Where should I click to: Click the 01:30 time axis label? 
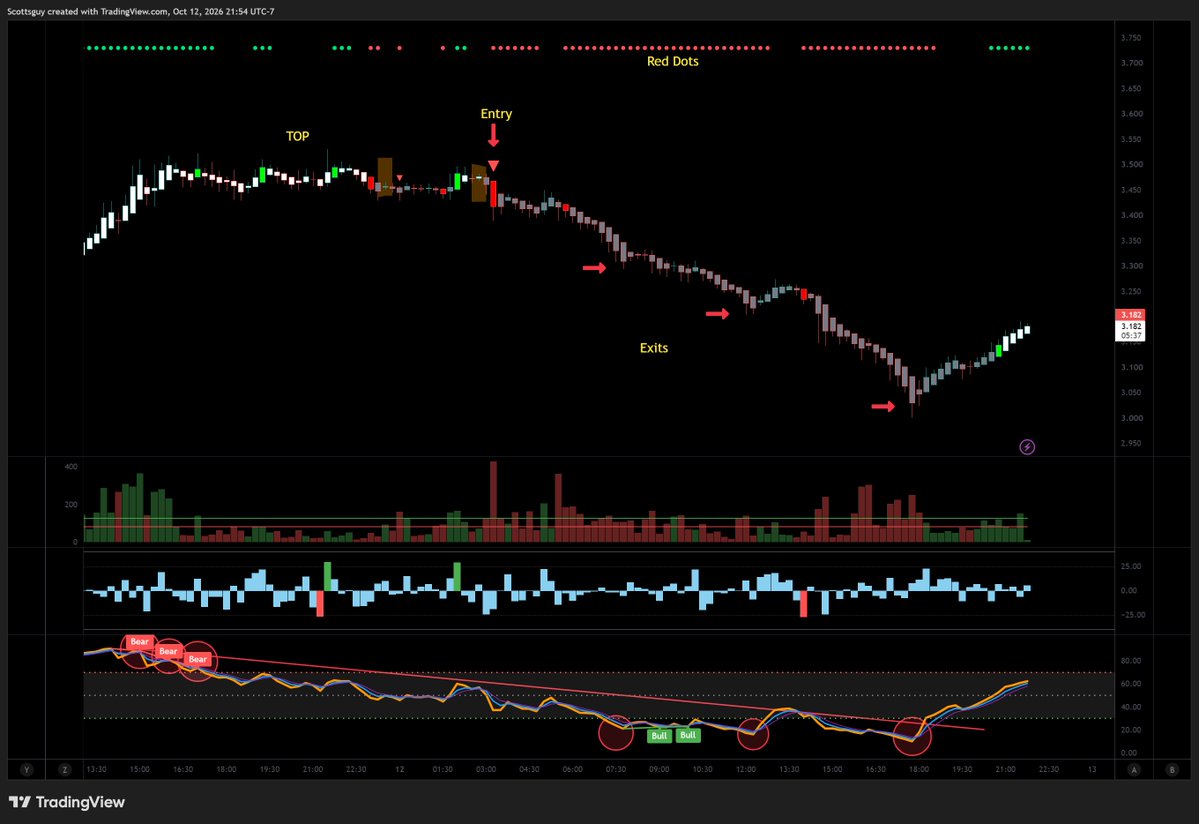[442, 770]
